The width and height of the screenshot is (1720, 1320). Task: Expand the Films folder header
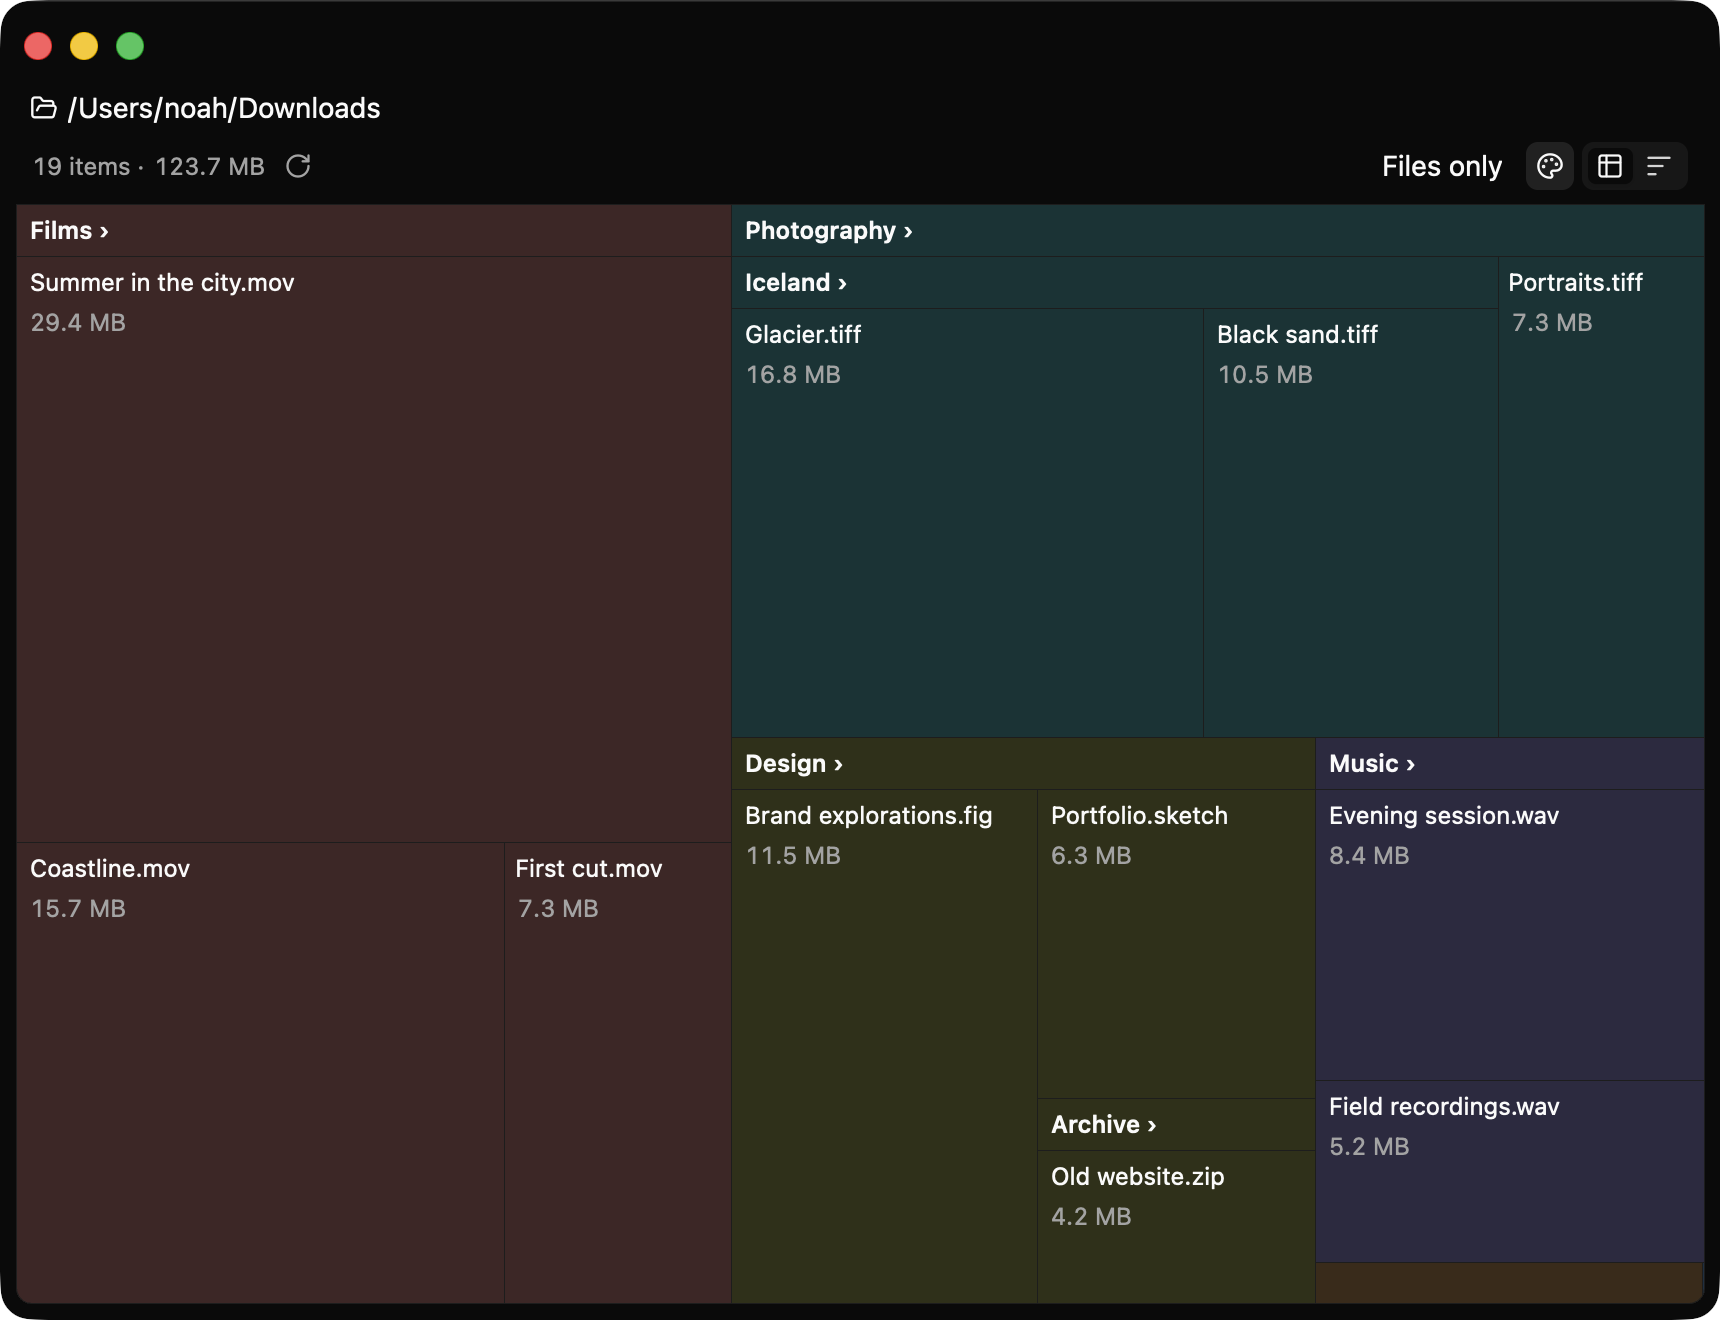pos(374,231)
